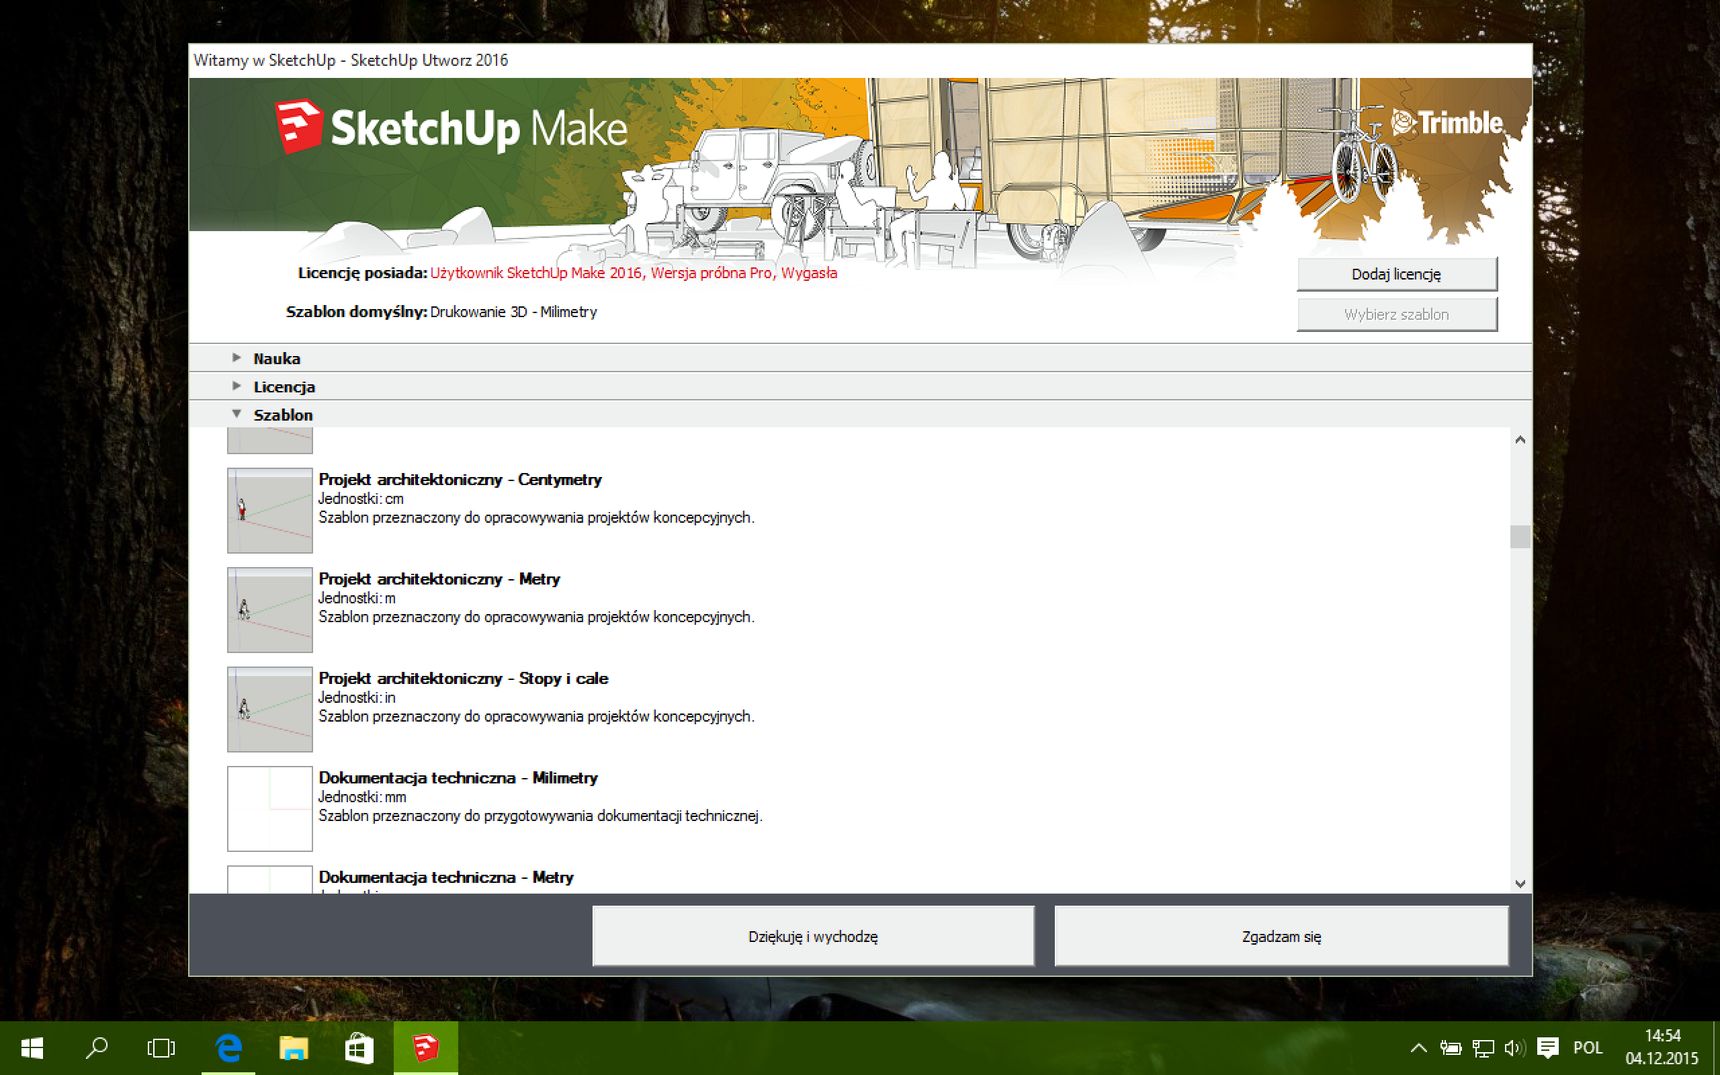The image size is (1720, 1075).
Task: Click the Dokumentacja techniczna - Milimetry title
Action: (458, 777)
